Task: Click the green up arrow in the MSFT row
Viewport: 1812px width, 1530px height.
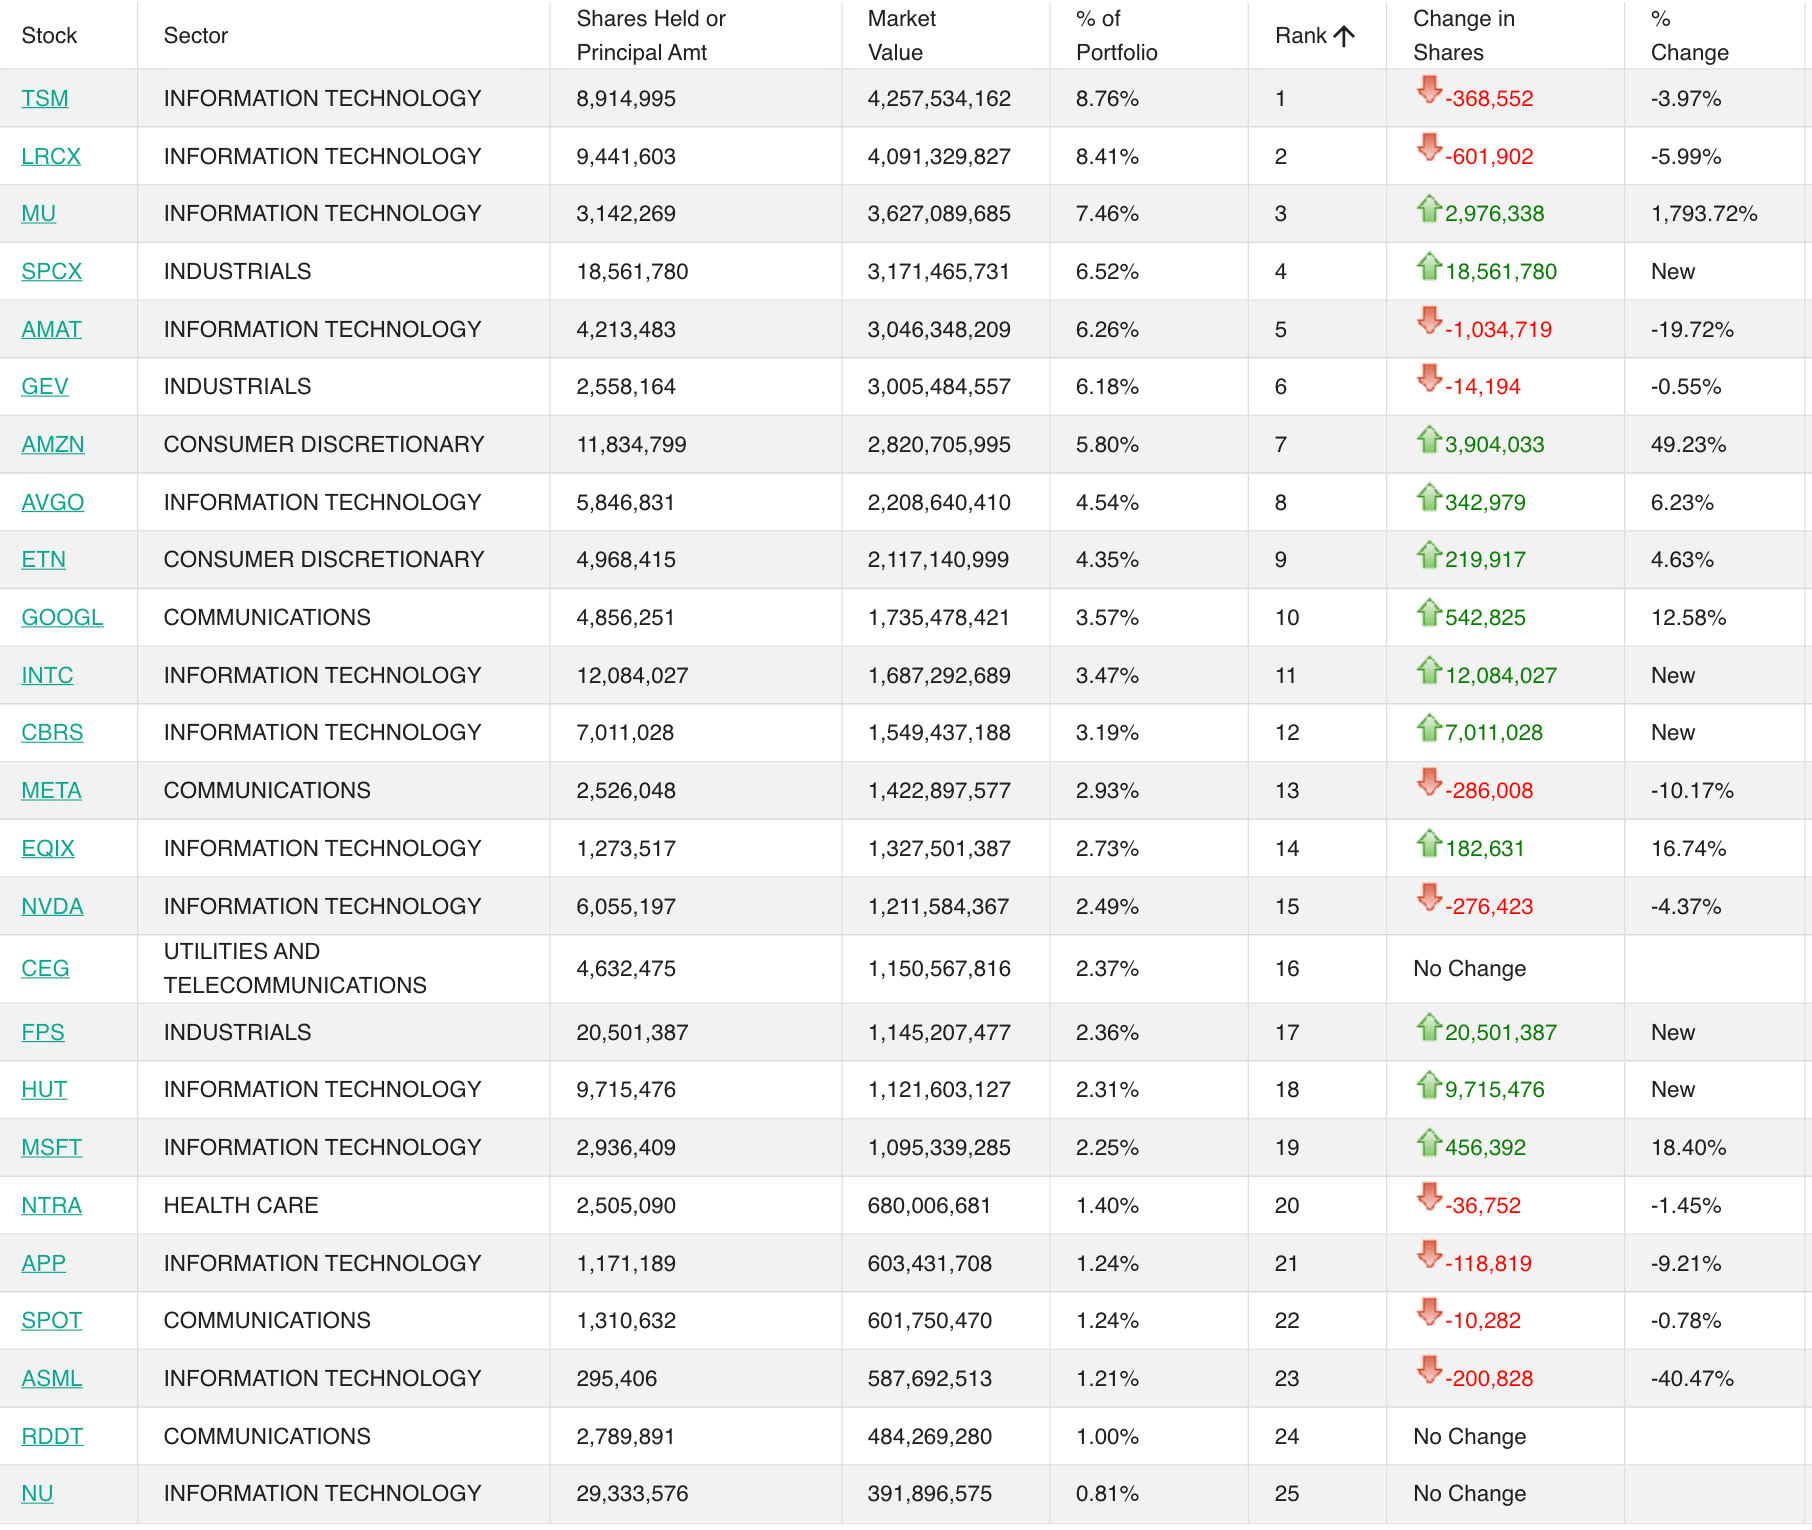Action: (1429, 1142)
